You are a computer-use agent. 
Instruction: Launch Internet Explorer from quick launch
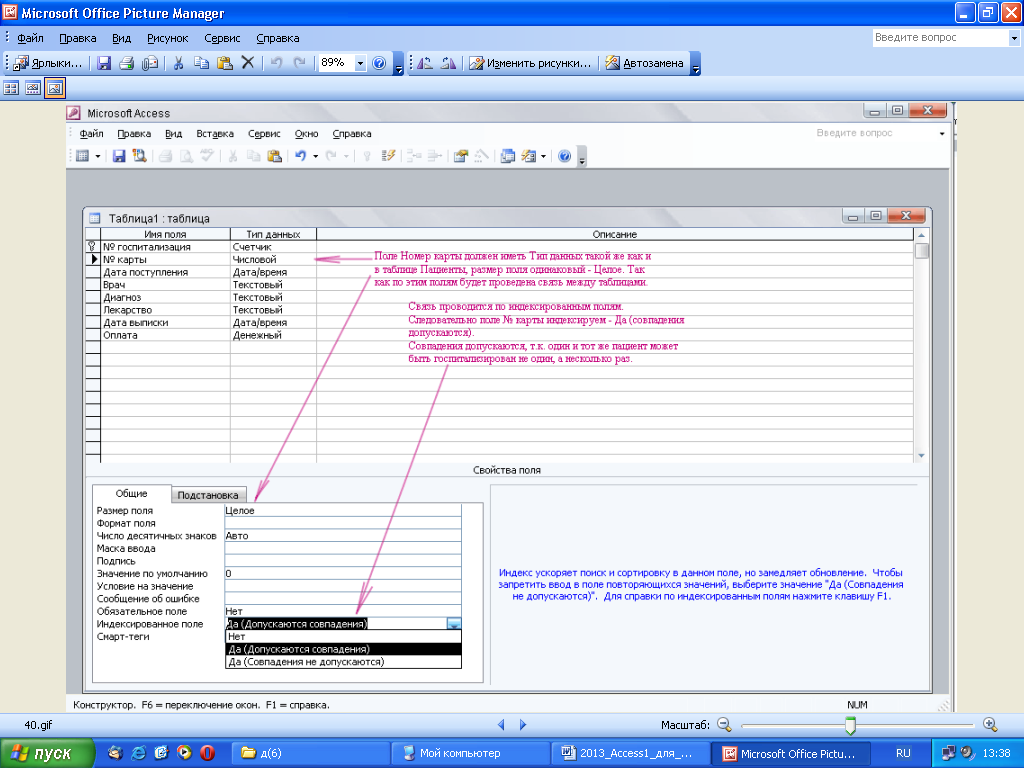tap(138, 753)
